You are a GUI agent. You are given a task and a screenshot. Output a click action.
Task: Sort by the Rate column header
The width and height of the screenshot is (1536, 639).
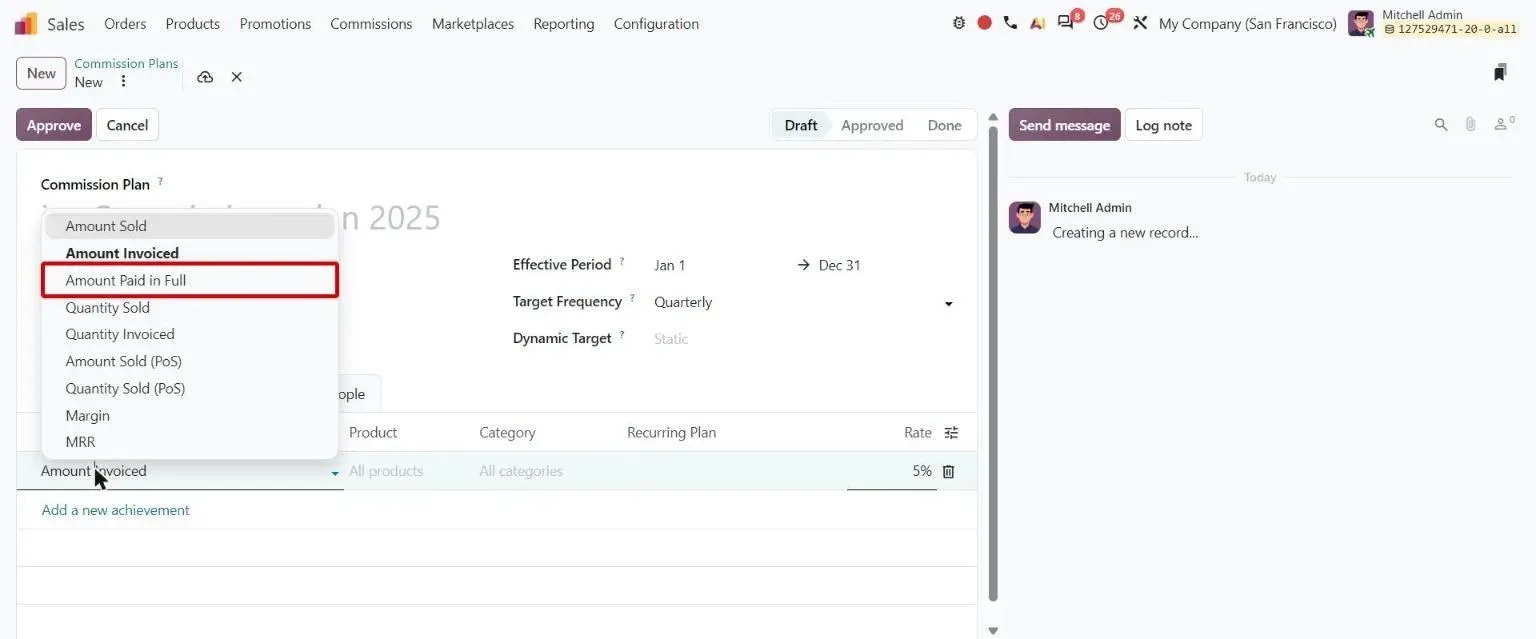pos(917,433)
